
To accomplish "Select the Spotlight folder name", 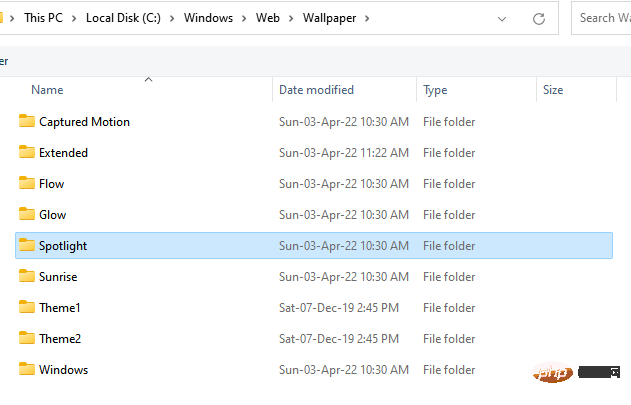I will point(63,246).
